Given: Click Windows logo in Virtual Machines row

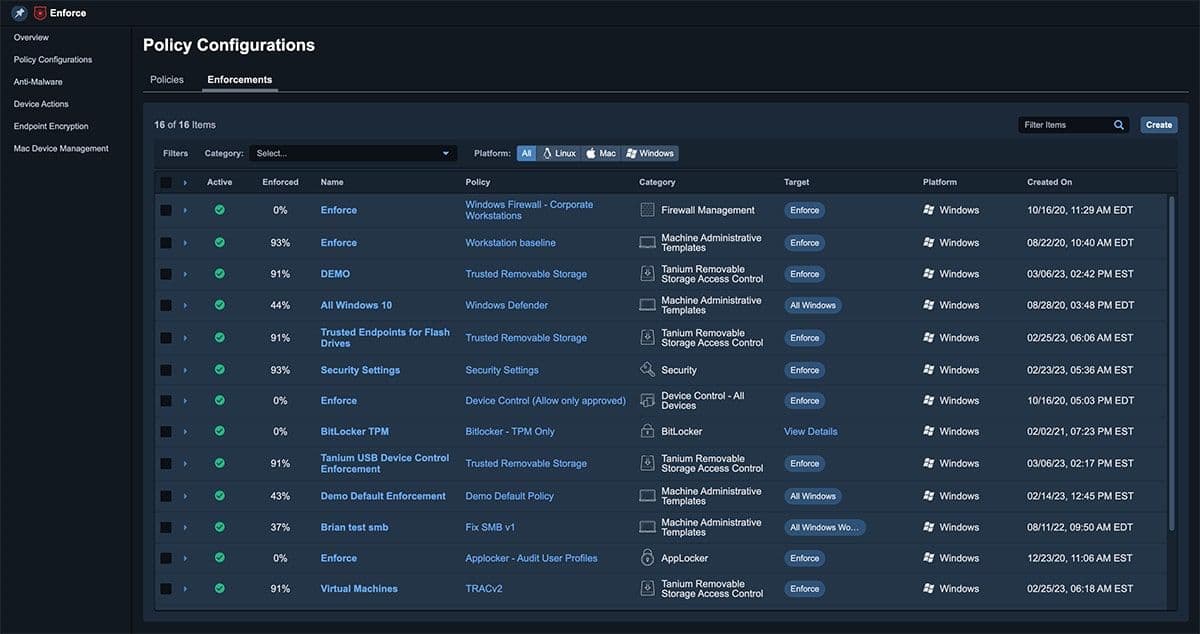Looking at the screenshot, I should tap(929, 589).
